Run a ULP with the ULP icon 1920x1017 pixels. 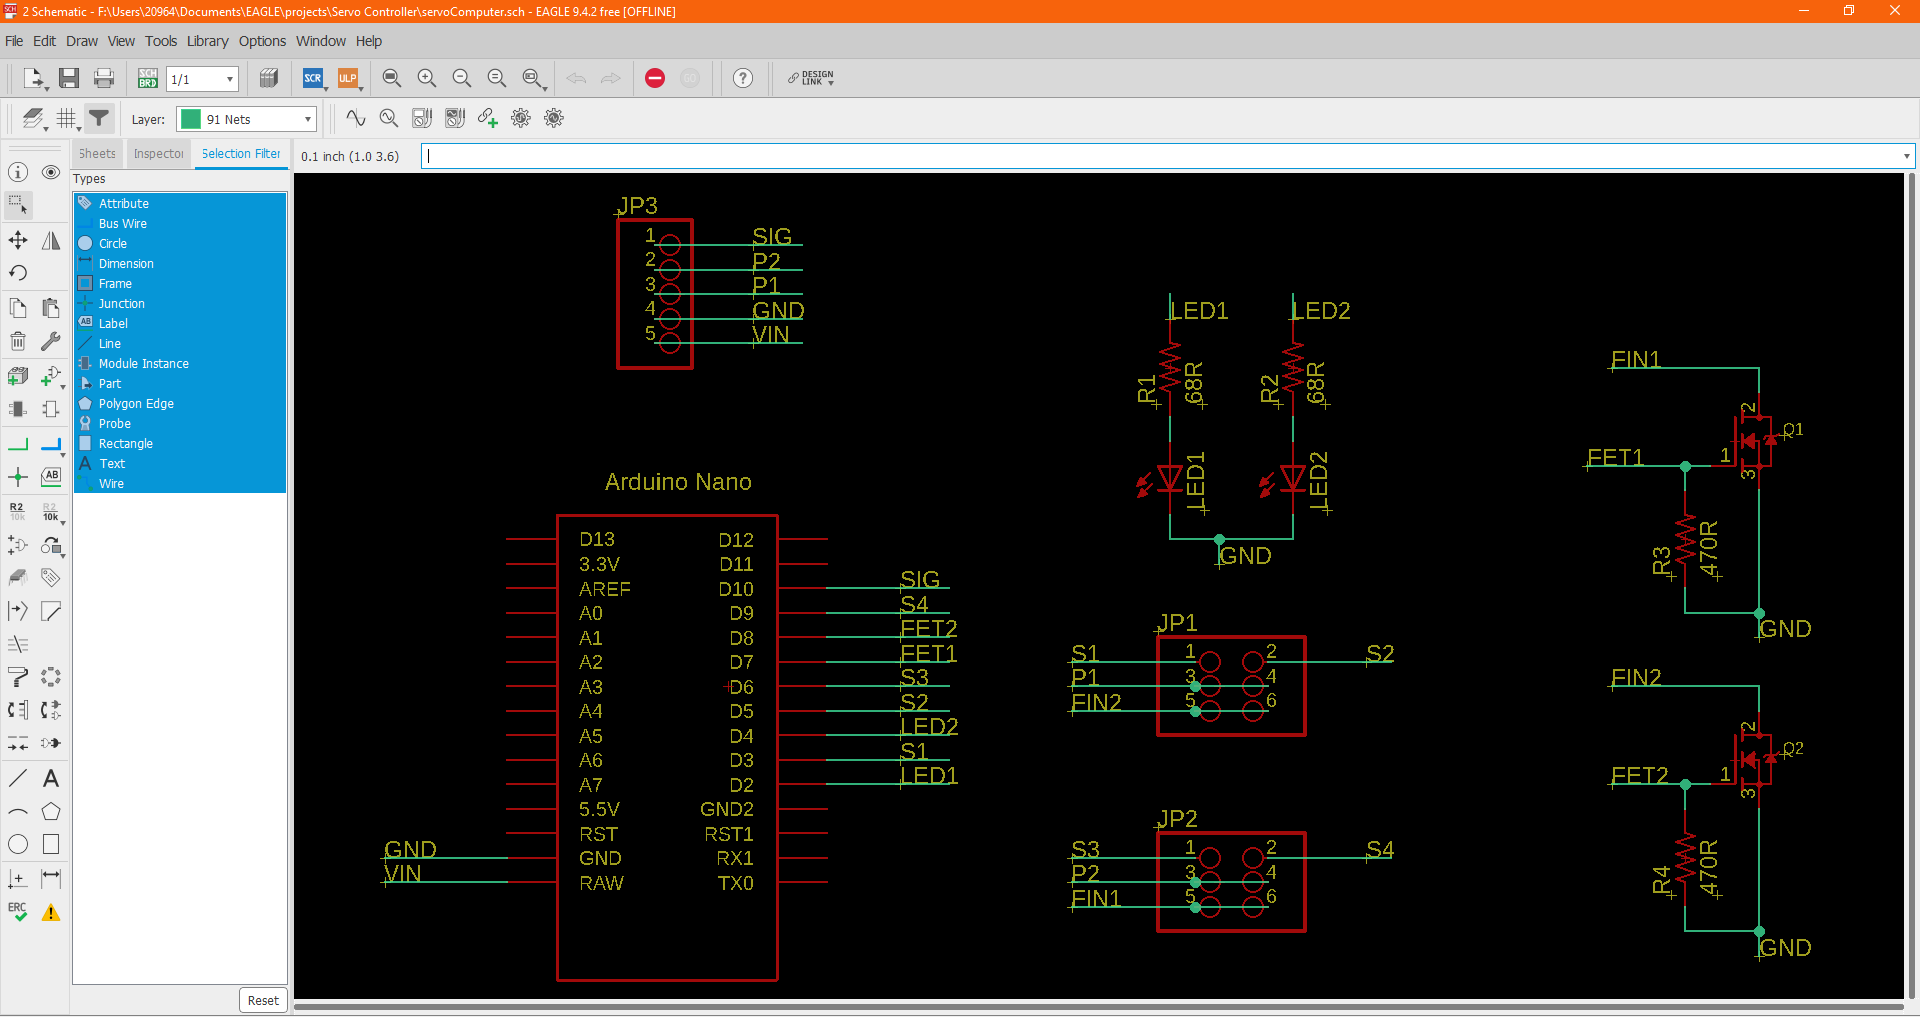click(x=347, y=78)
